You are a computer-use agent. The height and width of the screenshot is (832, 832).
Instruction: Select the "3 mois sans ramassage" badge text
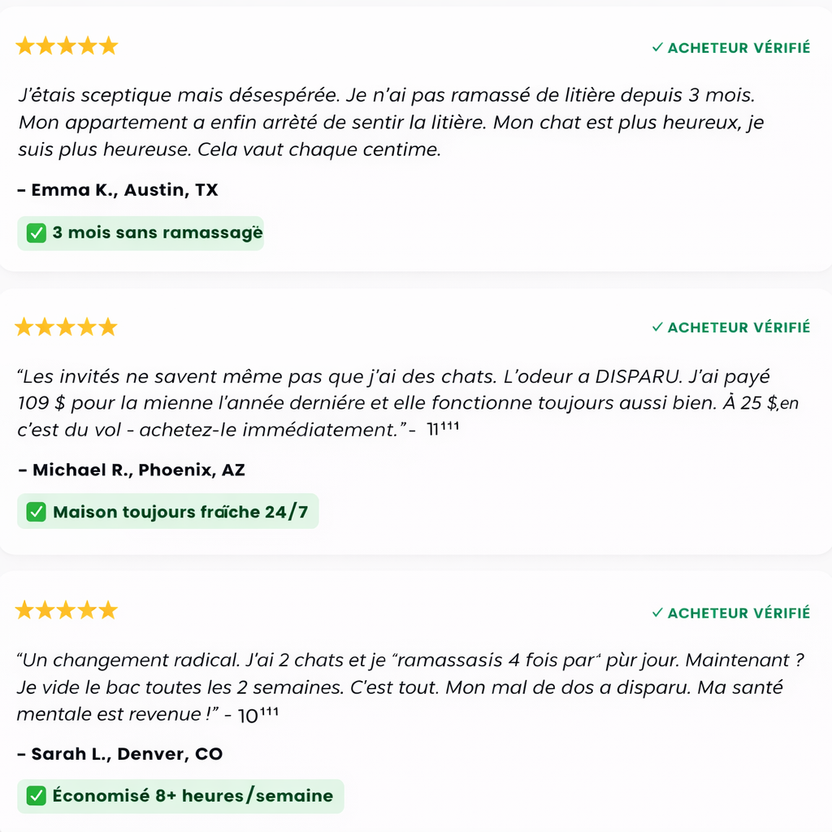[x=157, y=233]
